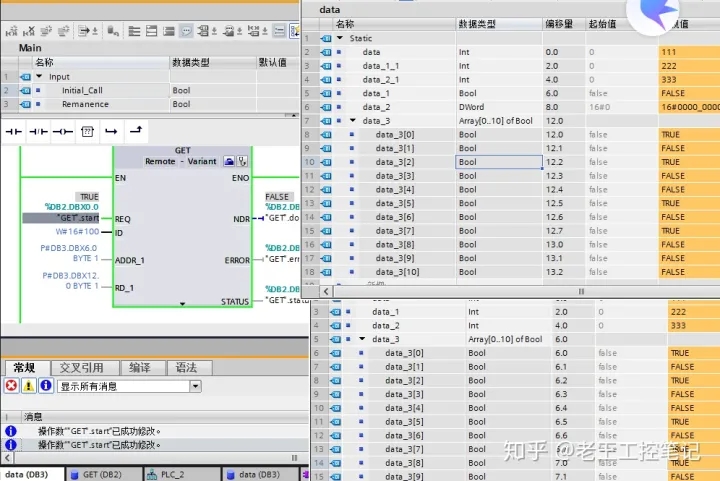Screen dimensions: 720x481
Task: Click the speech bubble comment toolbar icon
Action: [x=186, y=32]
